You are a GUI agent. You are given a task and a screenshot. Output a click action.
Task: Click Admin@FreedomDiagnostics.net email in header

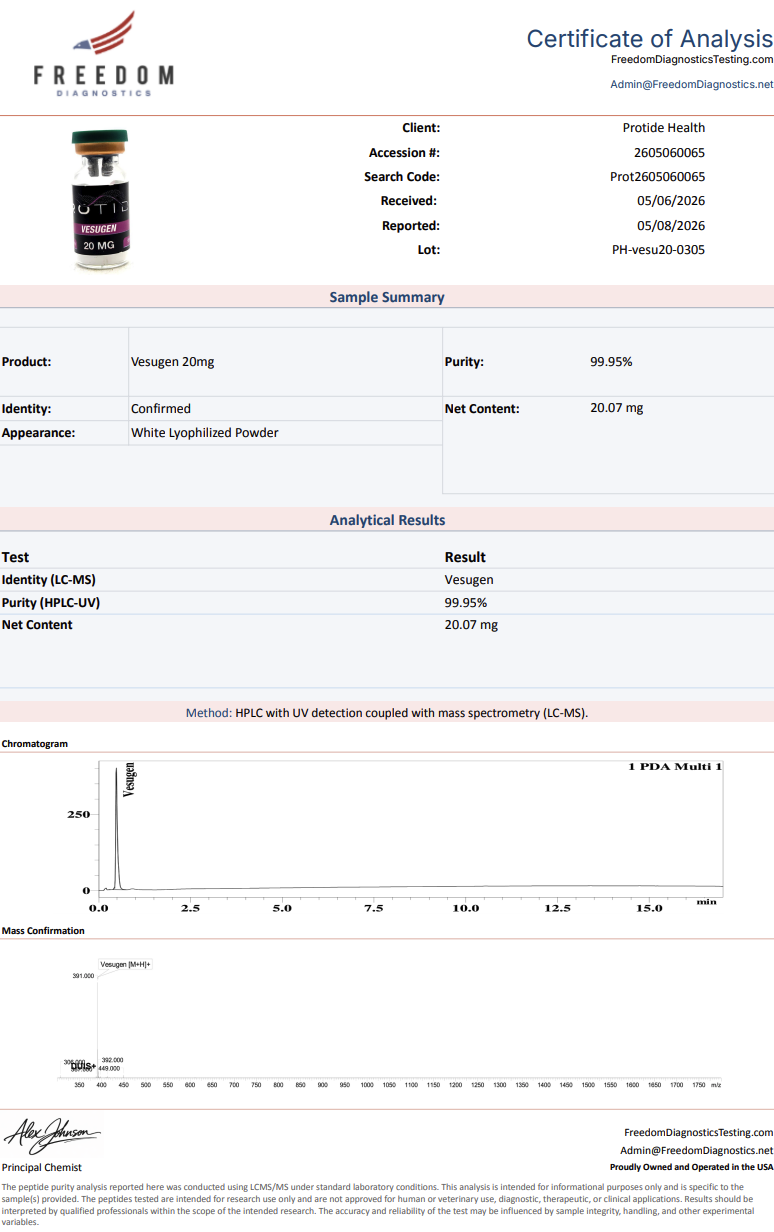tap(692, 85)
